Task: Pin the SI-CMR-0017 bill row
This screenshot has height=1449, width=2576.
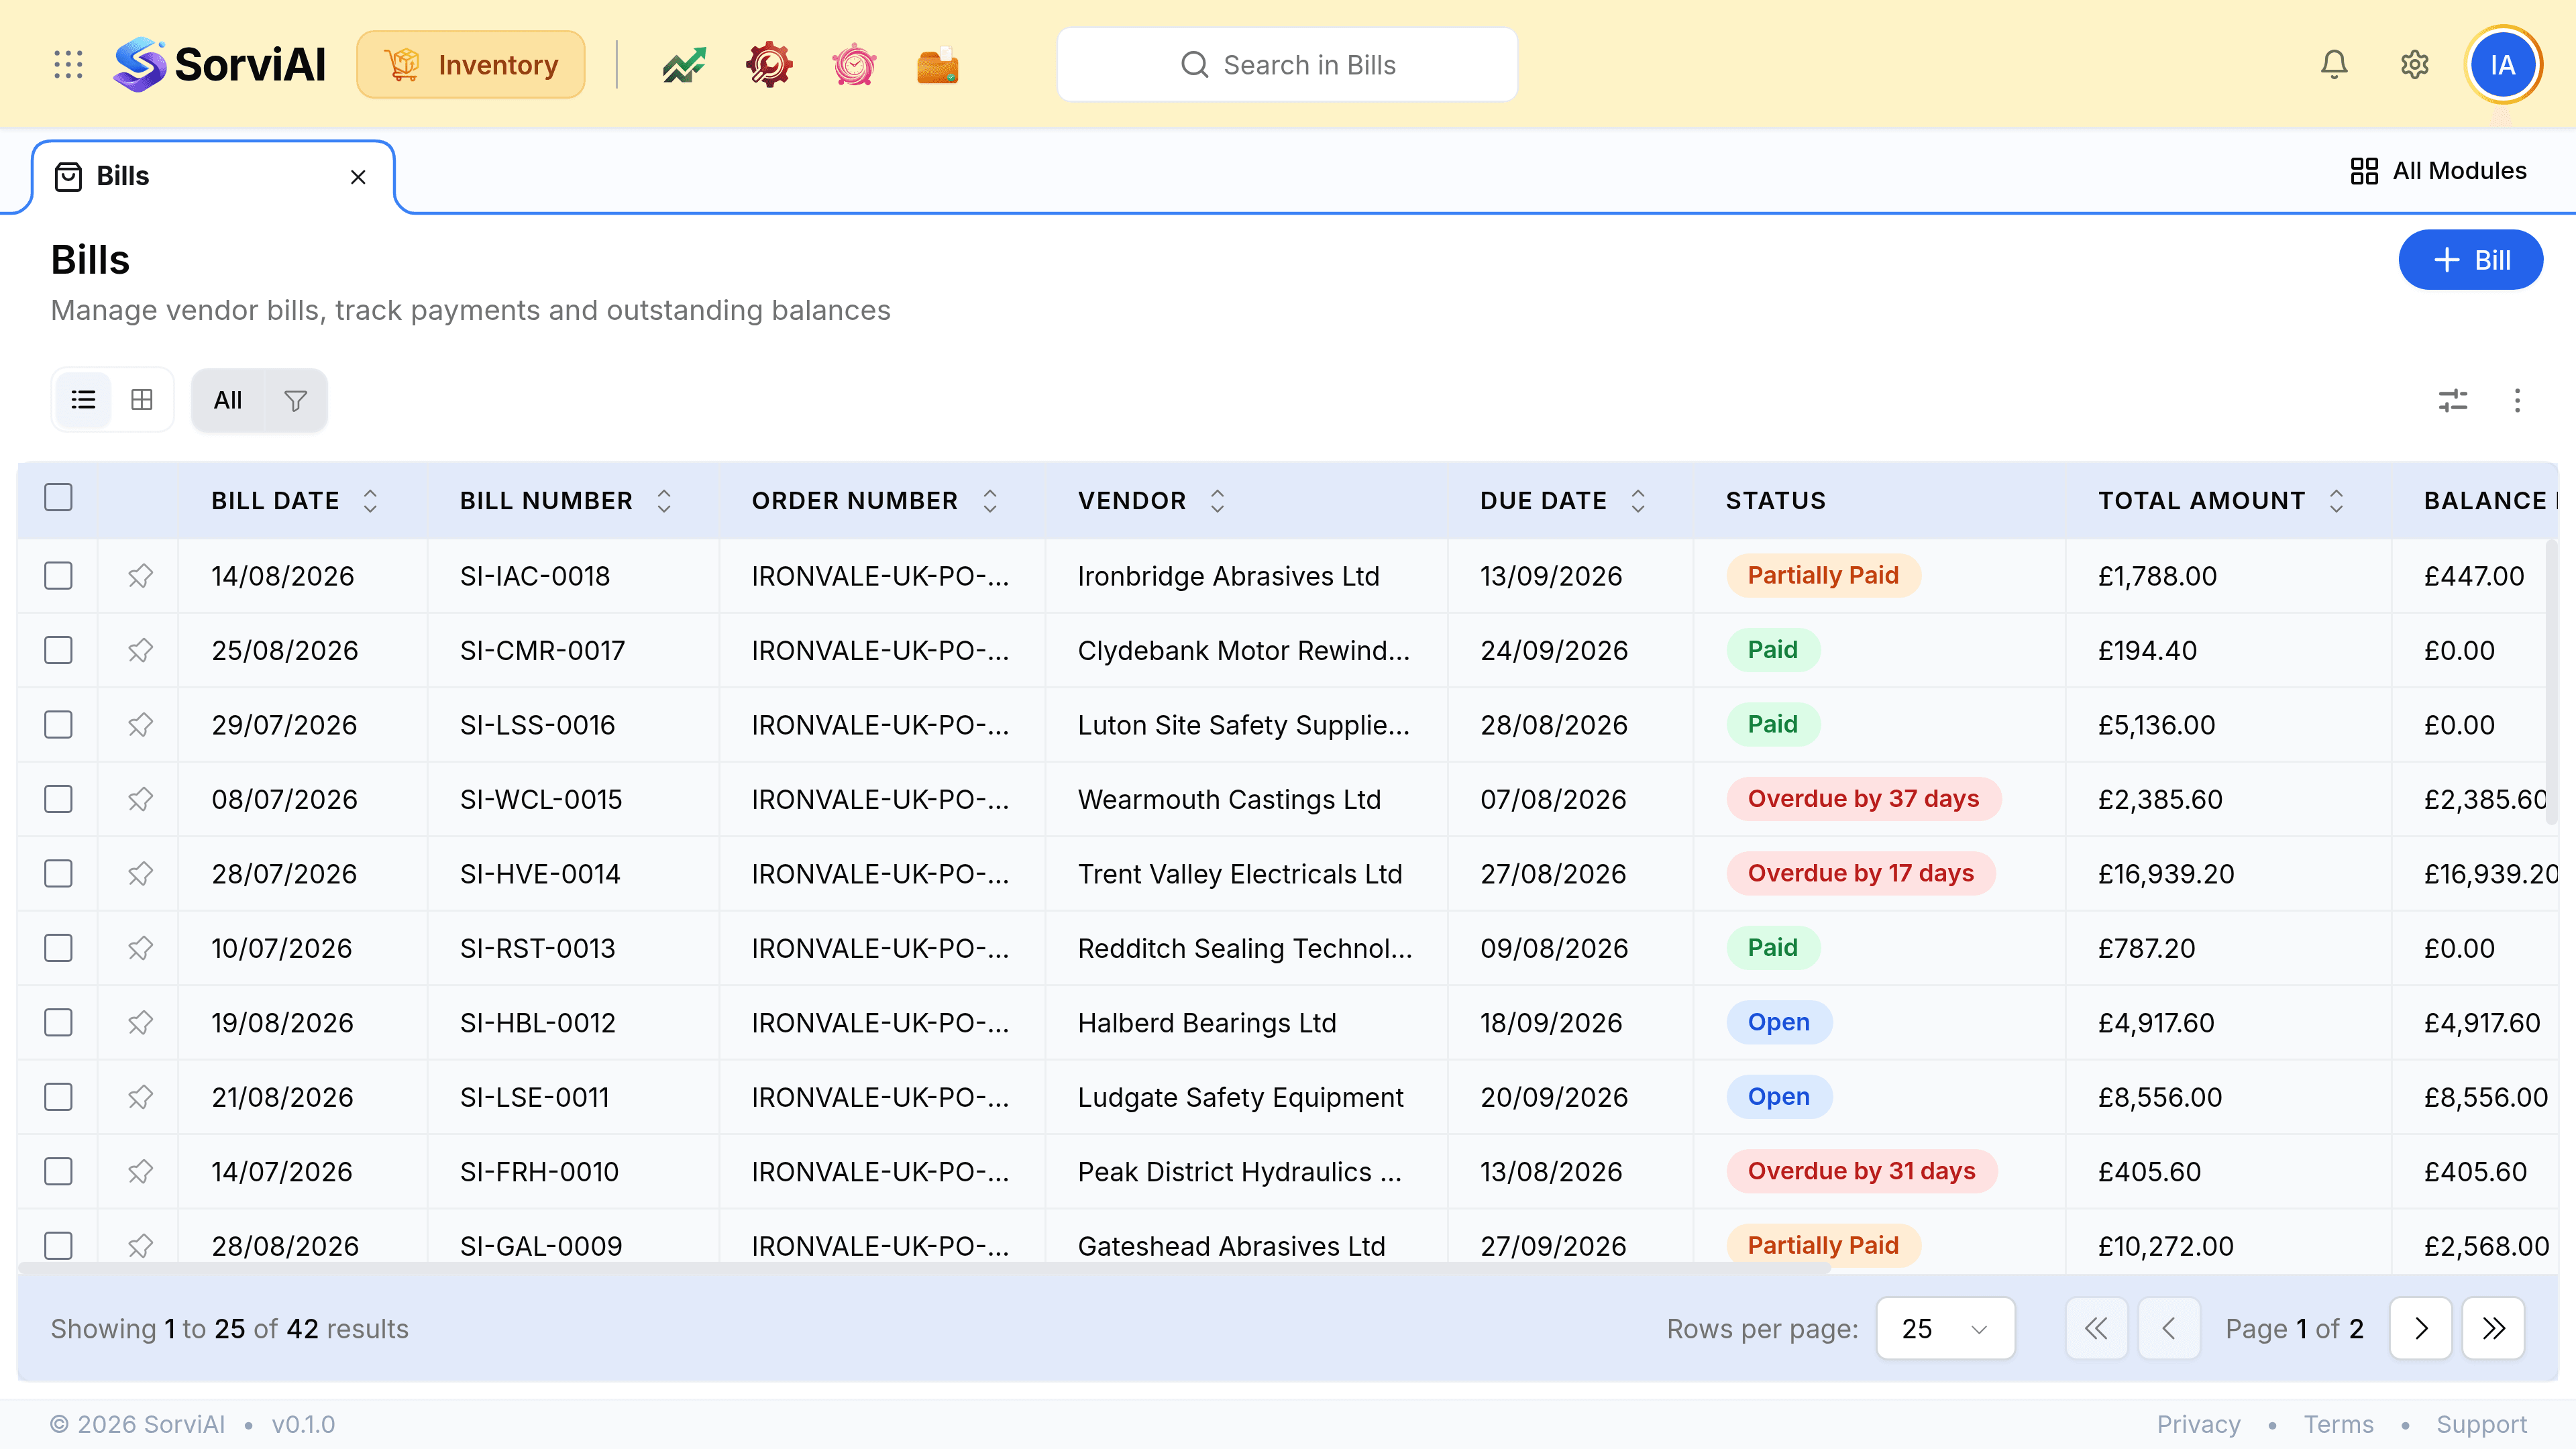Action: [x=140, y=651]
